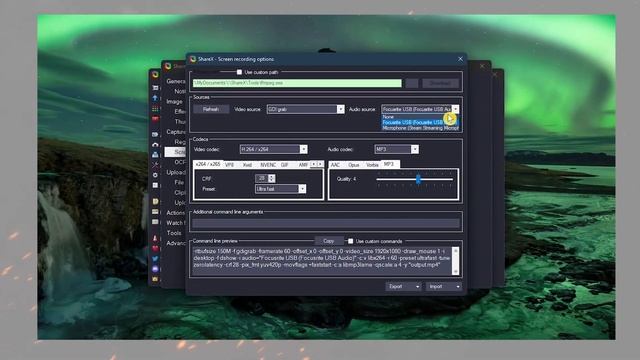Click the CRF value 28 field
This screenshot has width=640, height=360.
pyautogui.click(x=262, y=178)
